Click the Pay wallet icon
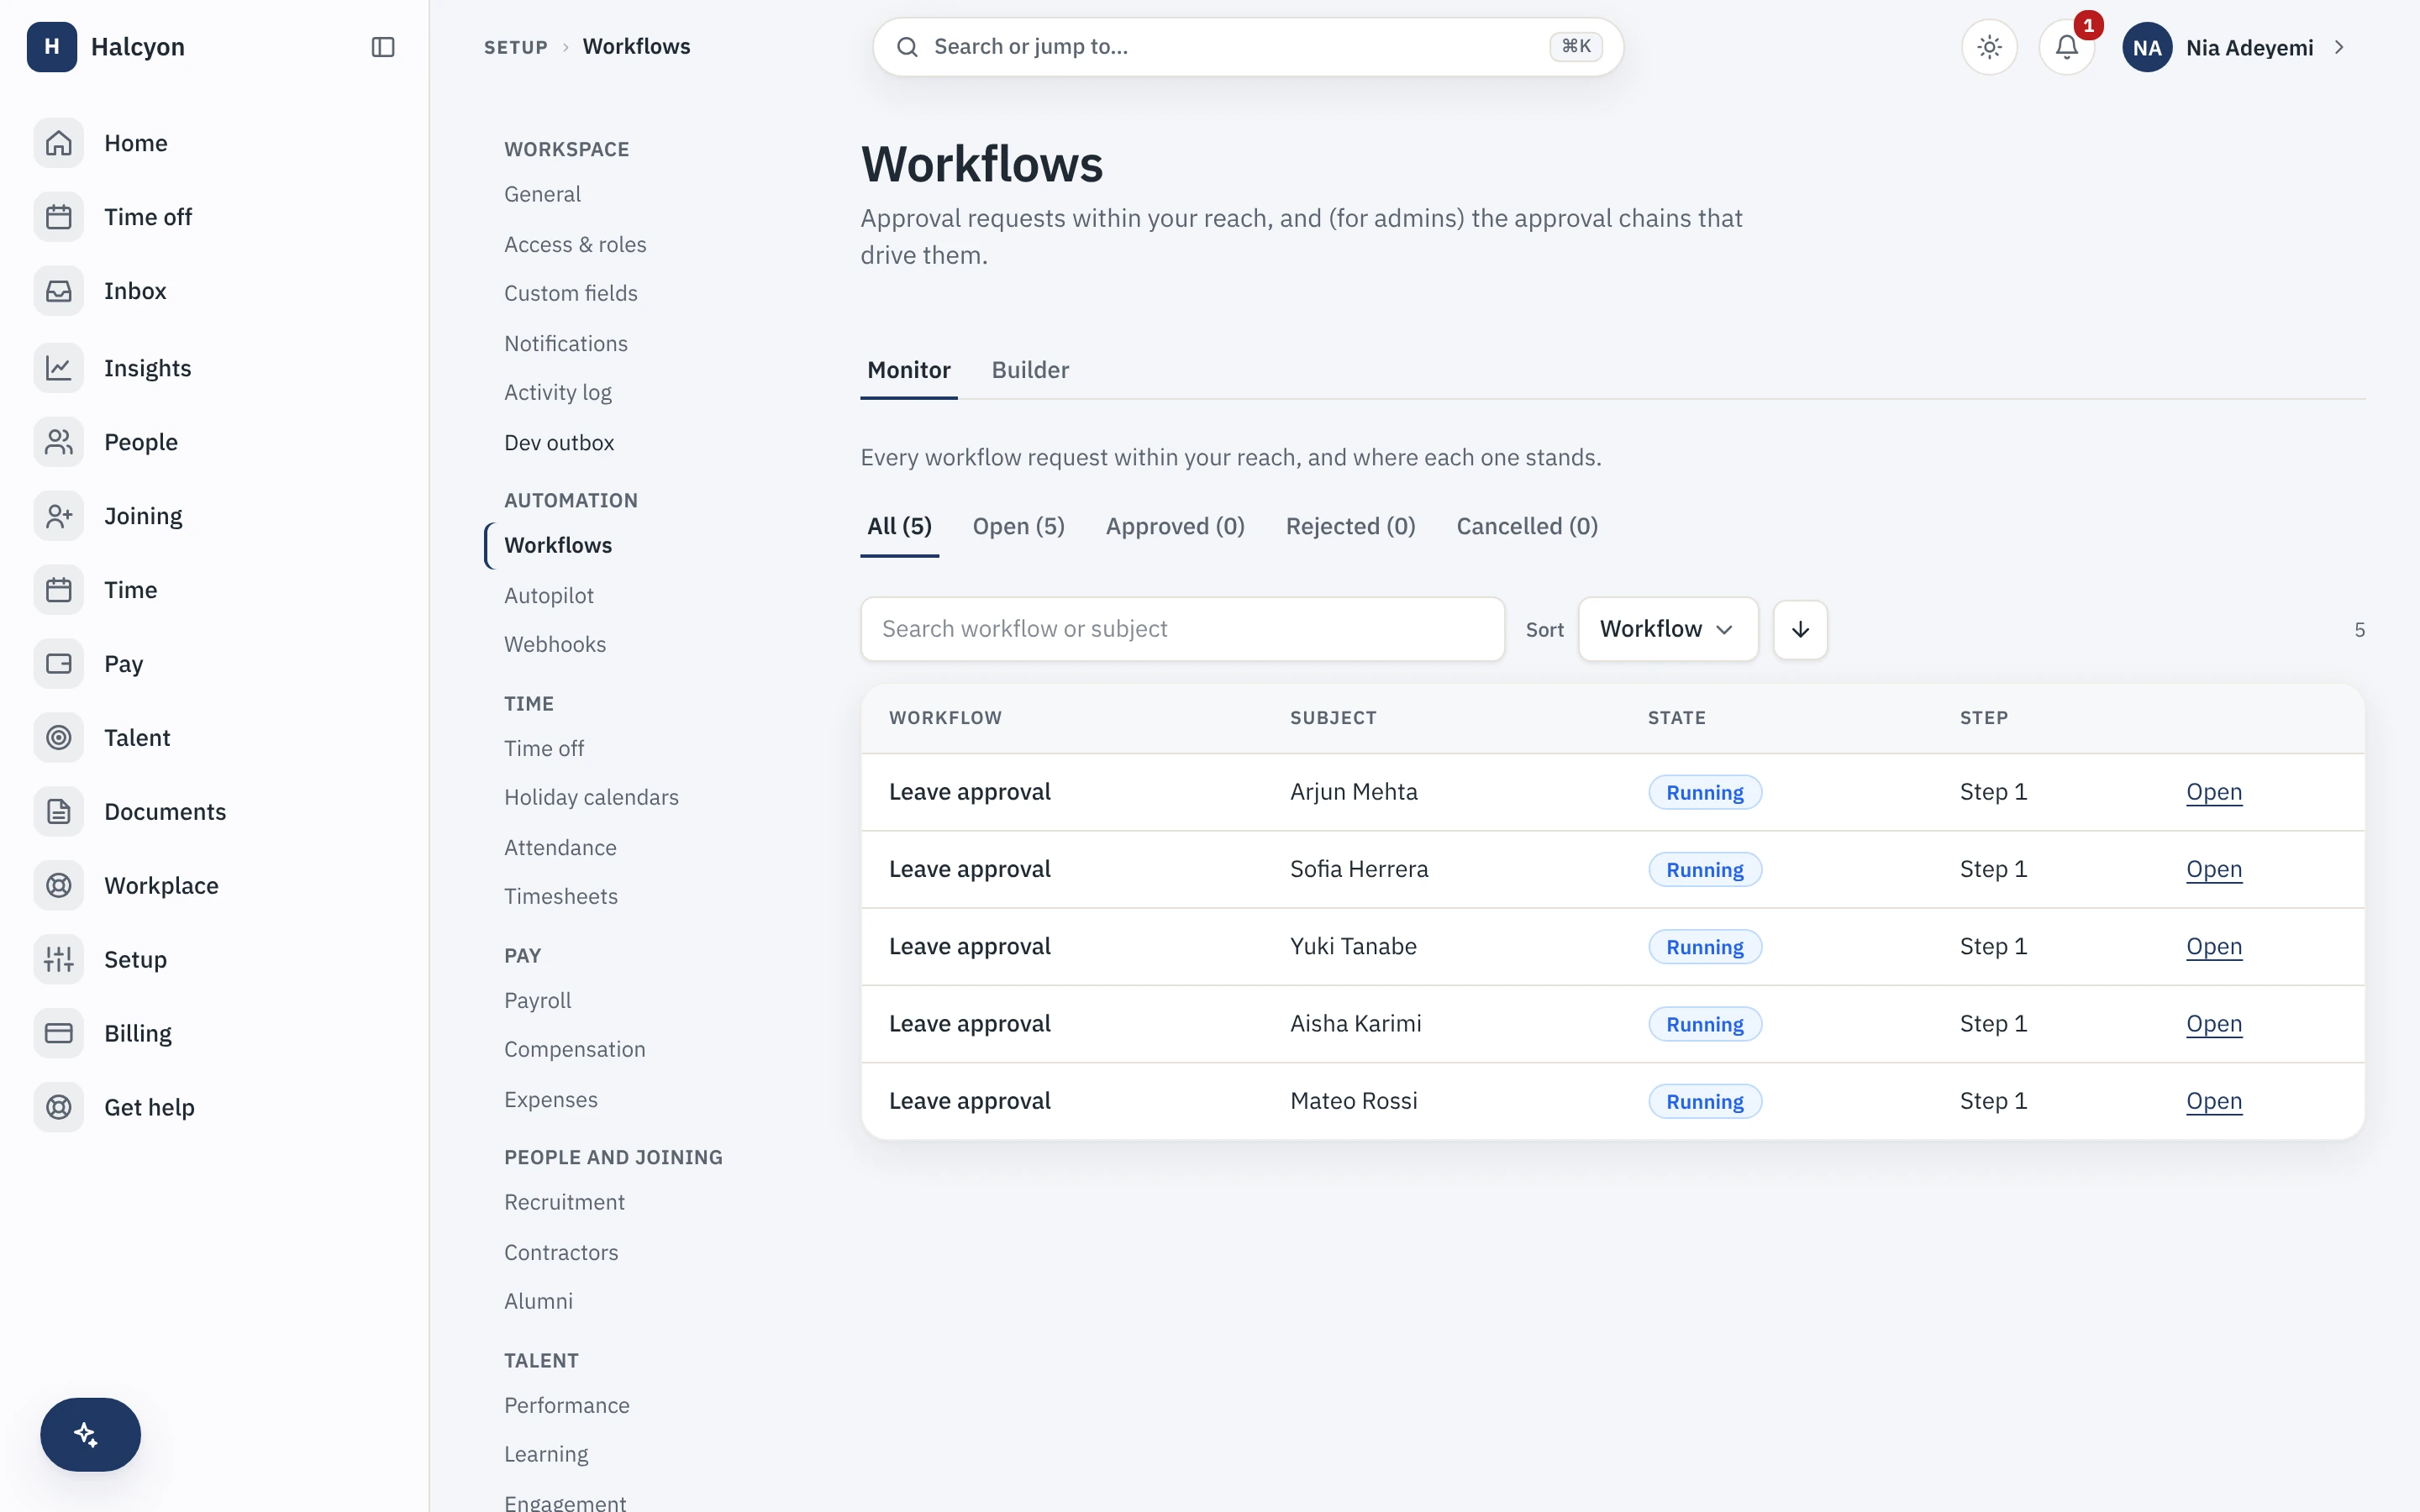 [x=59, y=664]
